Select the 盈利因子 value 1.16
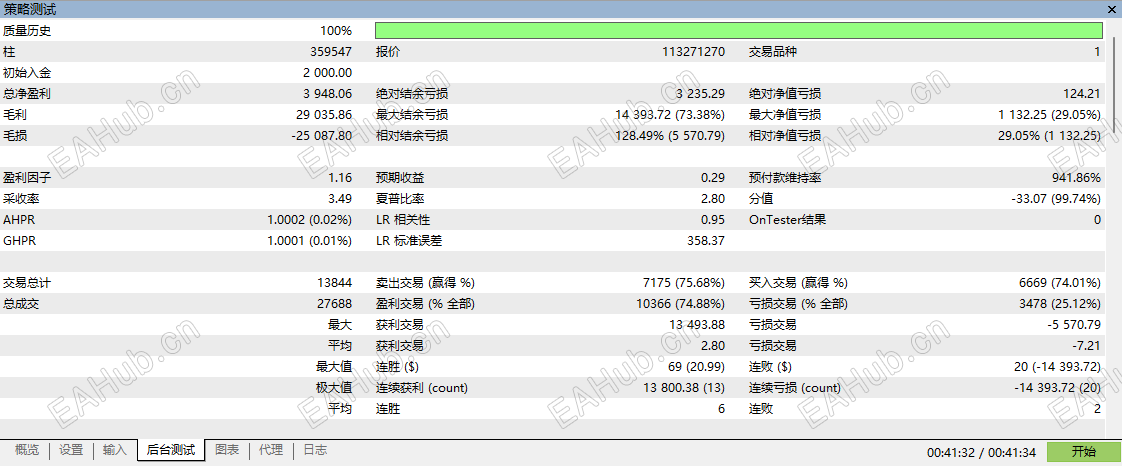1122x466 pixels. tap(341, 178)
